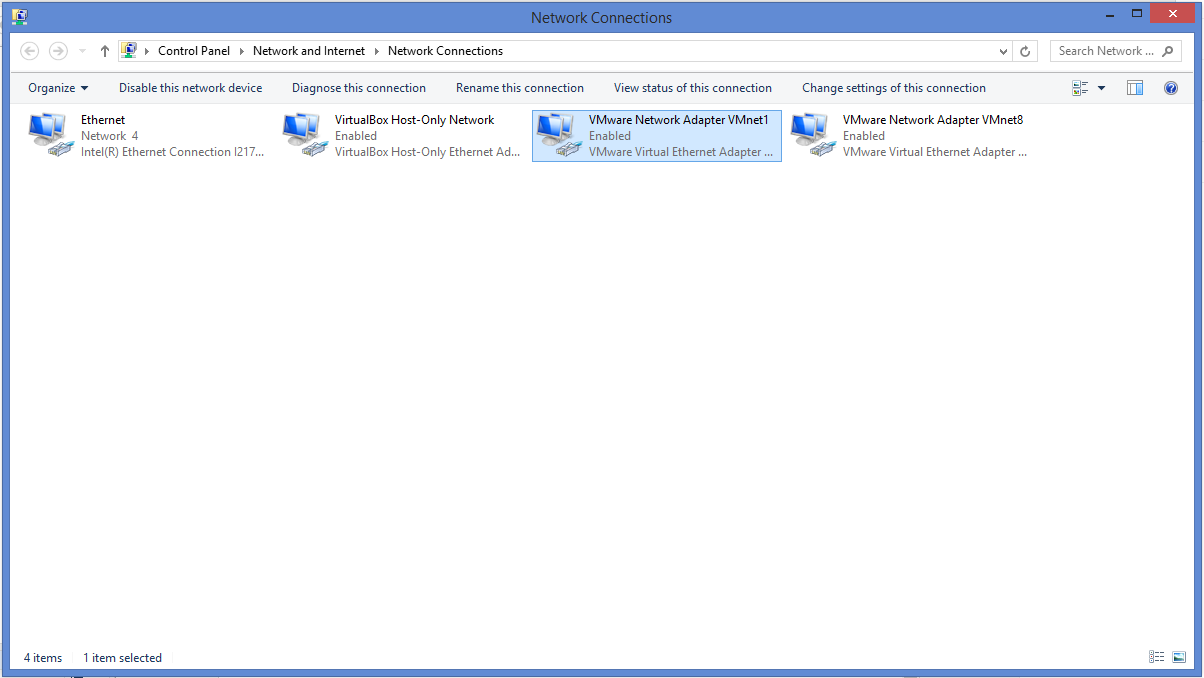
Task: Click the window system menu icon
Action: click(x=19, y=17)
